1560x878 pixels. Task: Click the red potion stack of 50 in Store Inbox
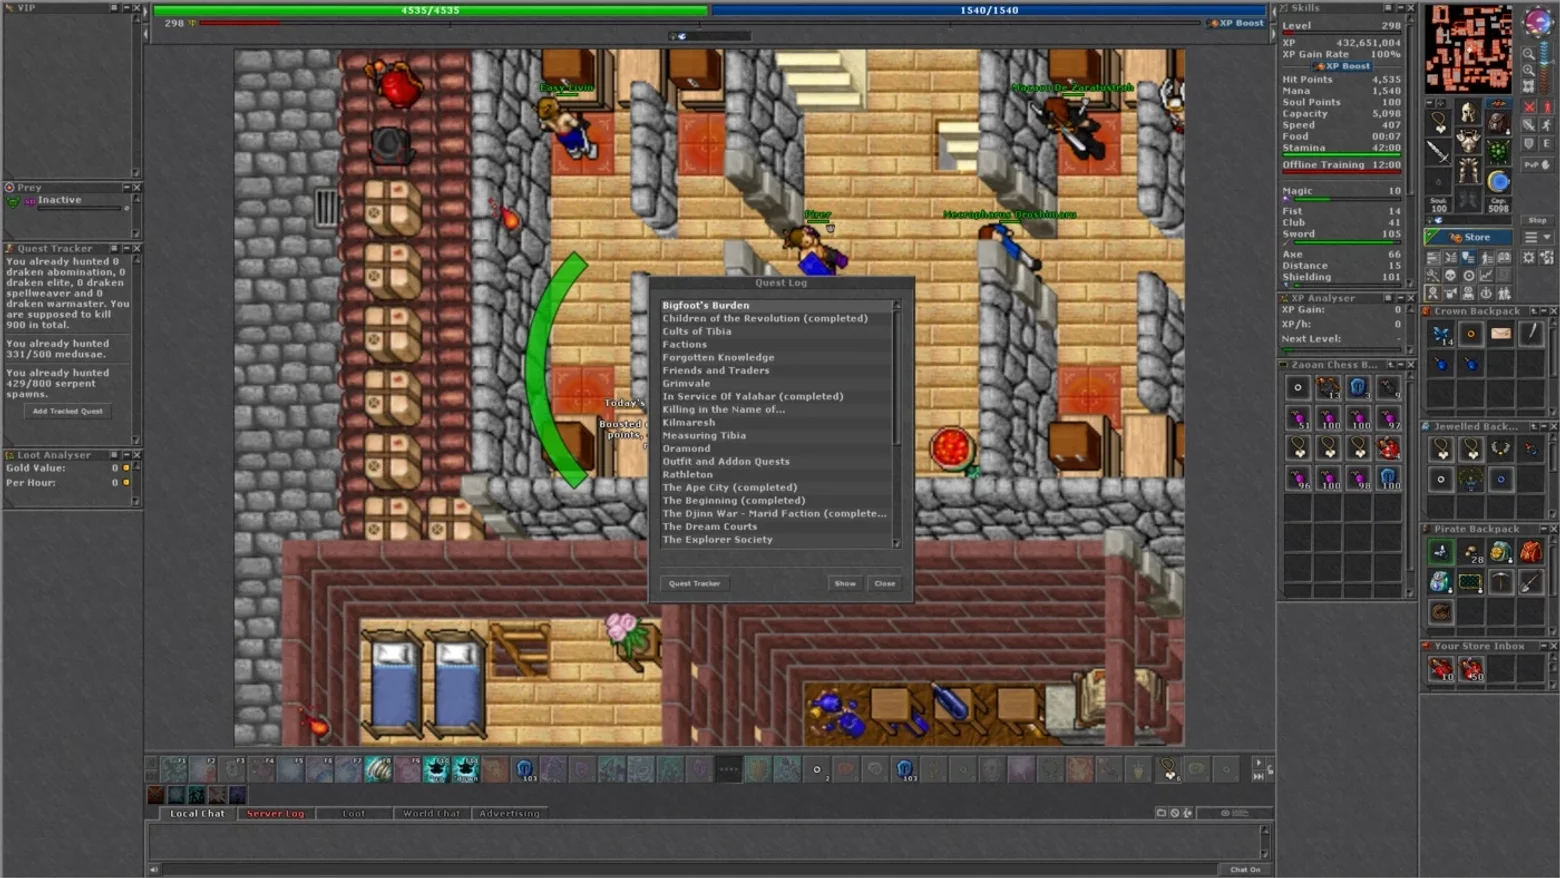click(1470, 669)
